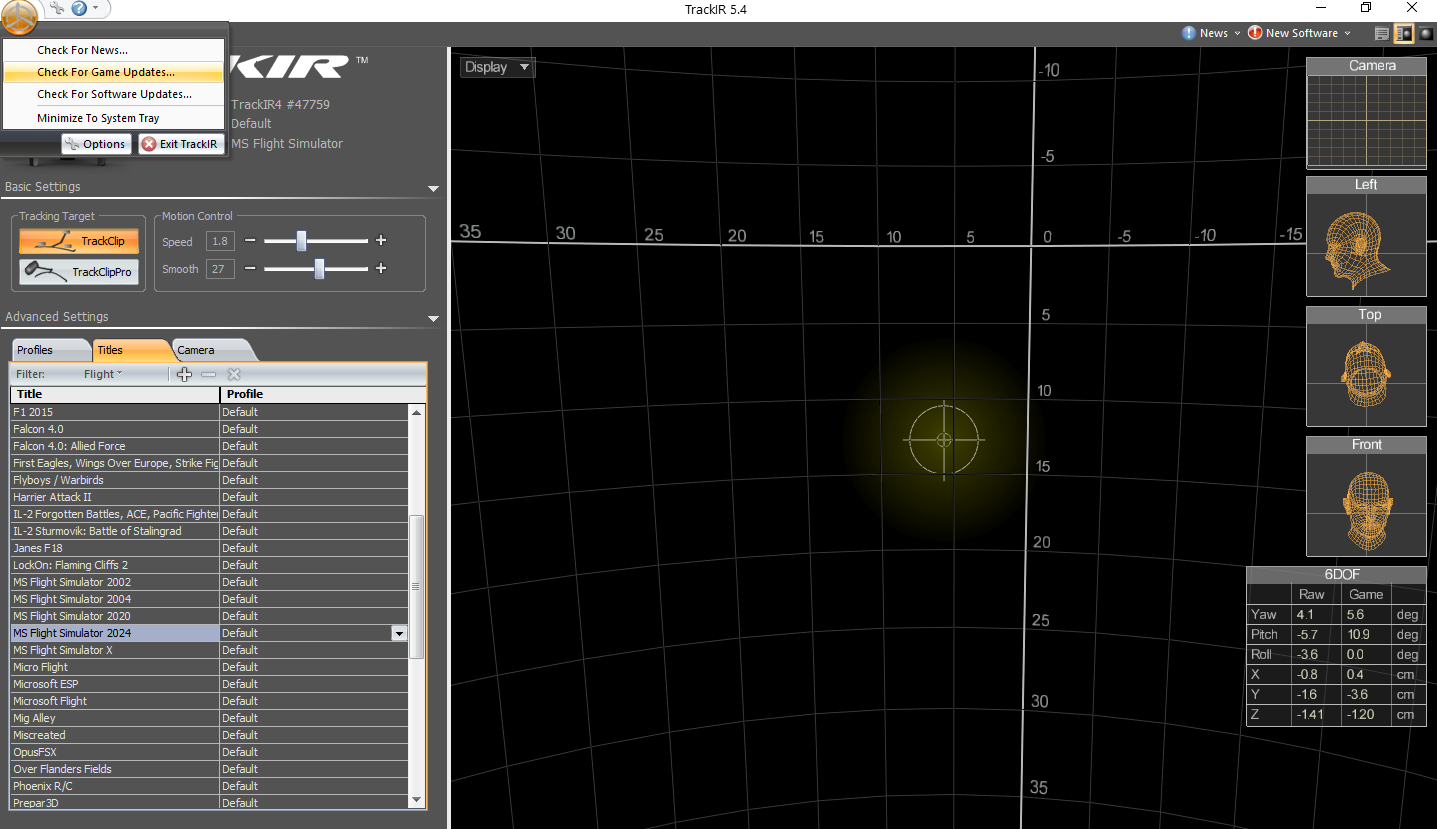
Task: Click the crosshair tracking reticle
Action: click(943, 440)
